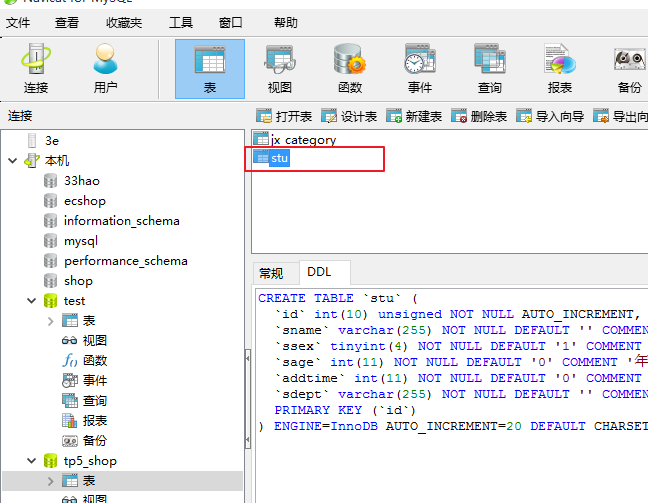Click the export wizard button
Image resolution: width=648 pixels, height=503 pixels.
point(620,117)
